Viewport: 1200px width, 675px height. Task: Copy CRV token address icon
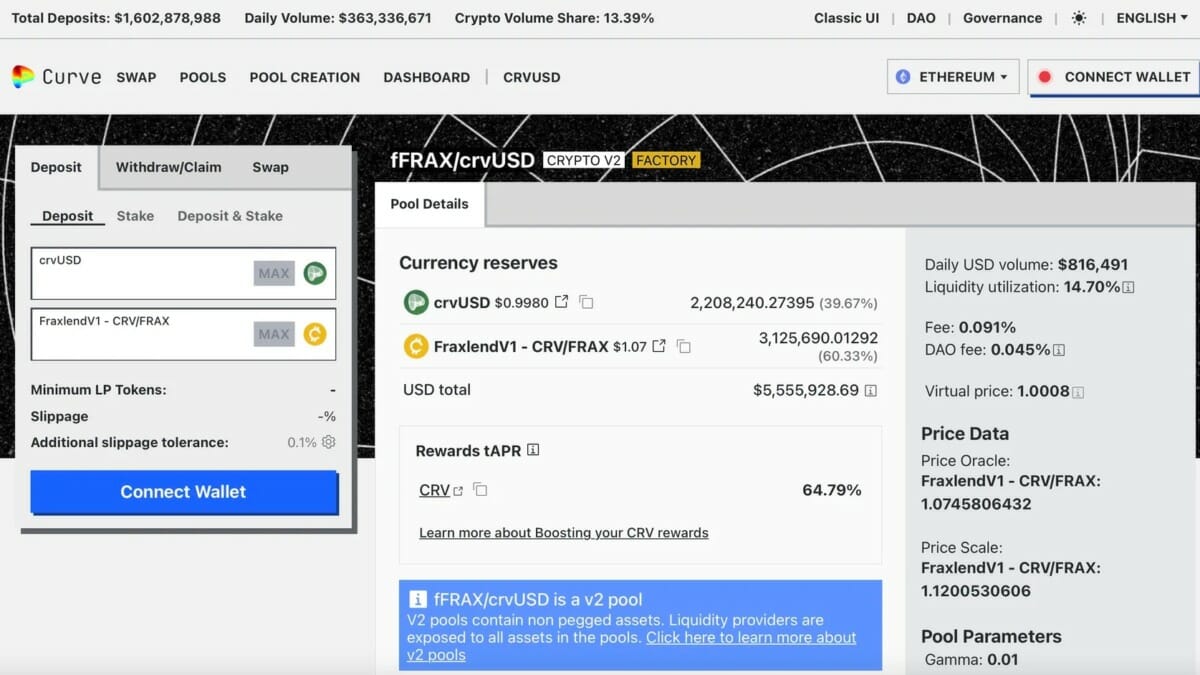pos(481,490)
